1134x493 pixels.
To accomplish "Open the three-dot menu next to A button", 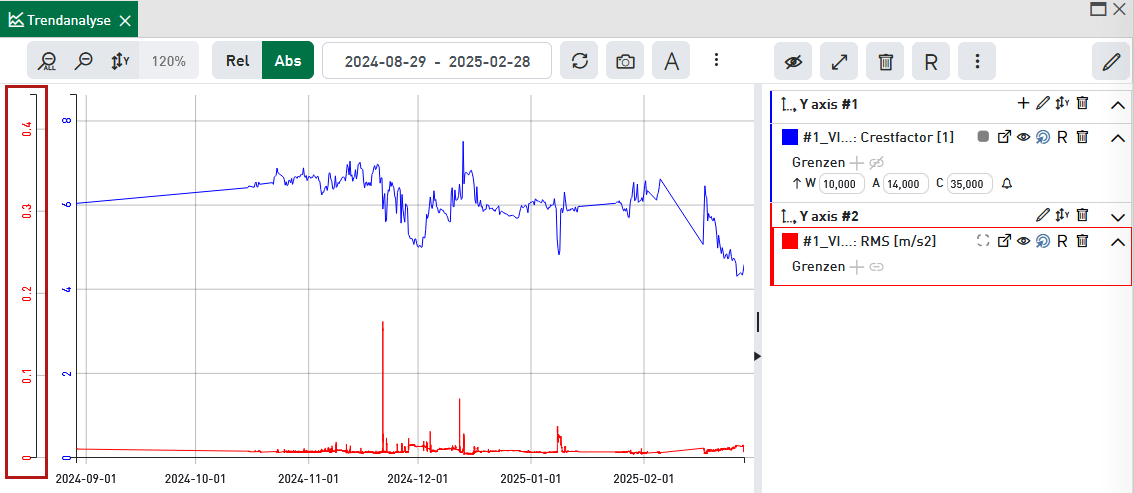I will (715, 60).
